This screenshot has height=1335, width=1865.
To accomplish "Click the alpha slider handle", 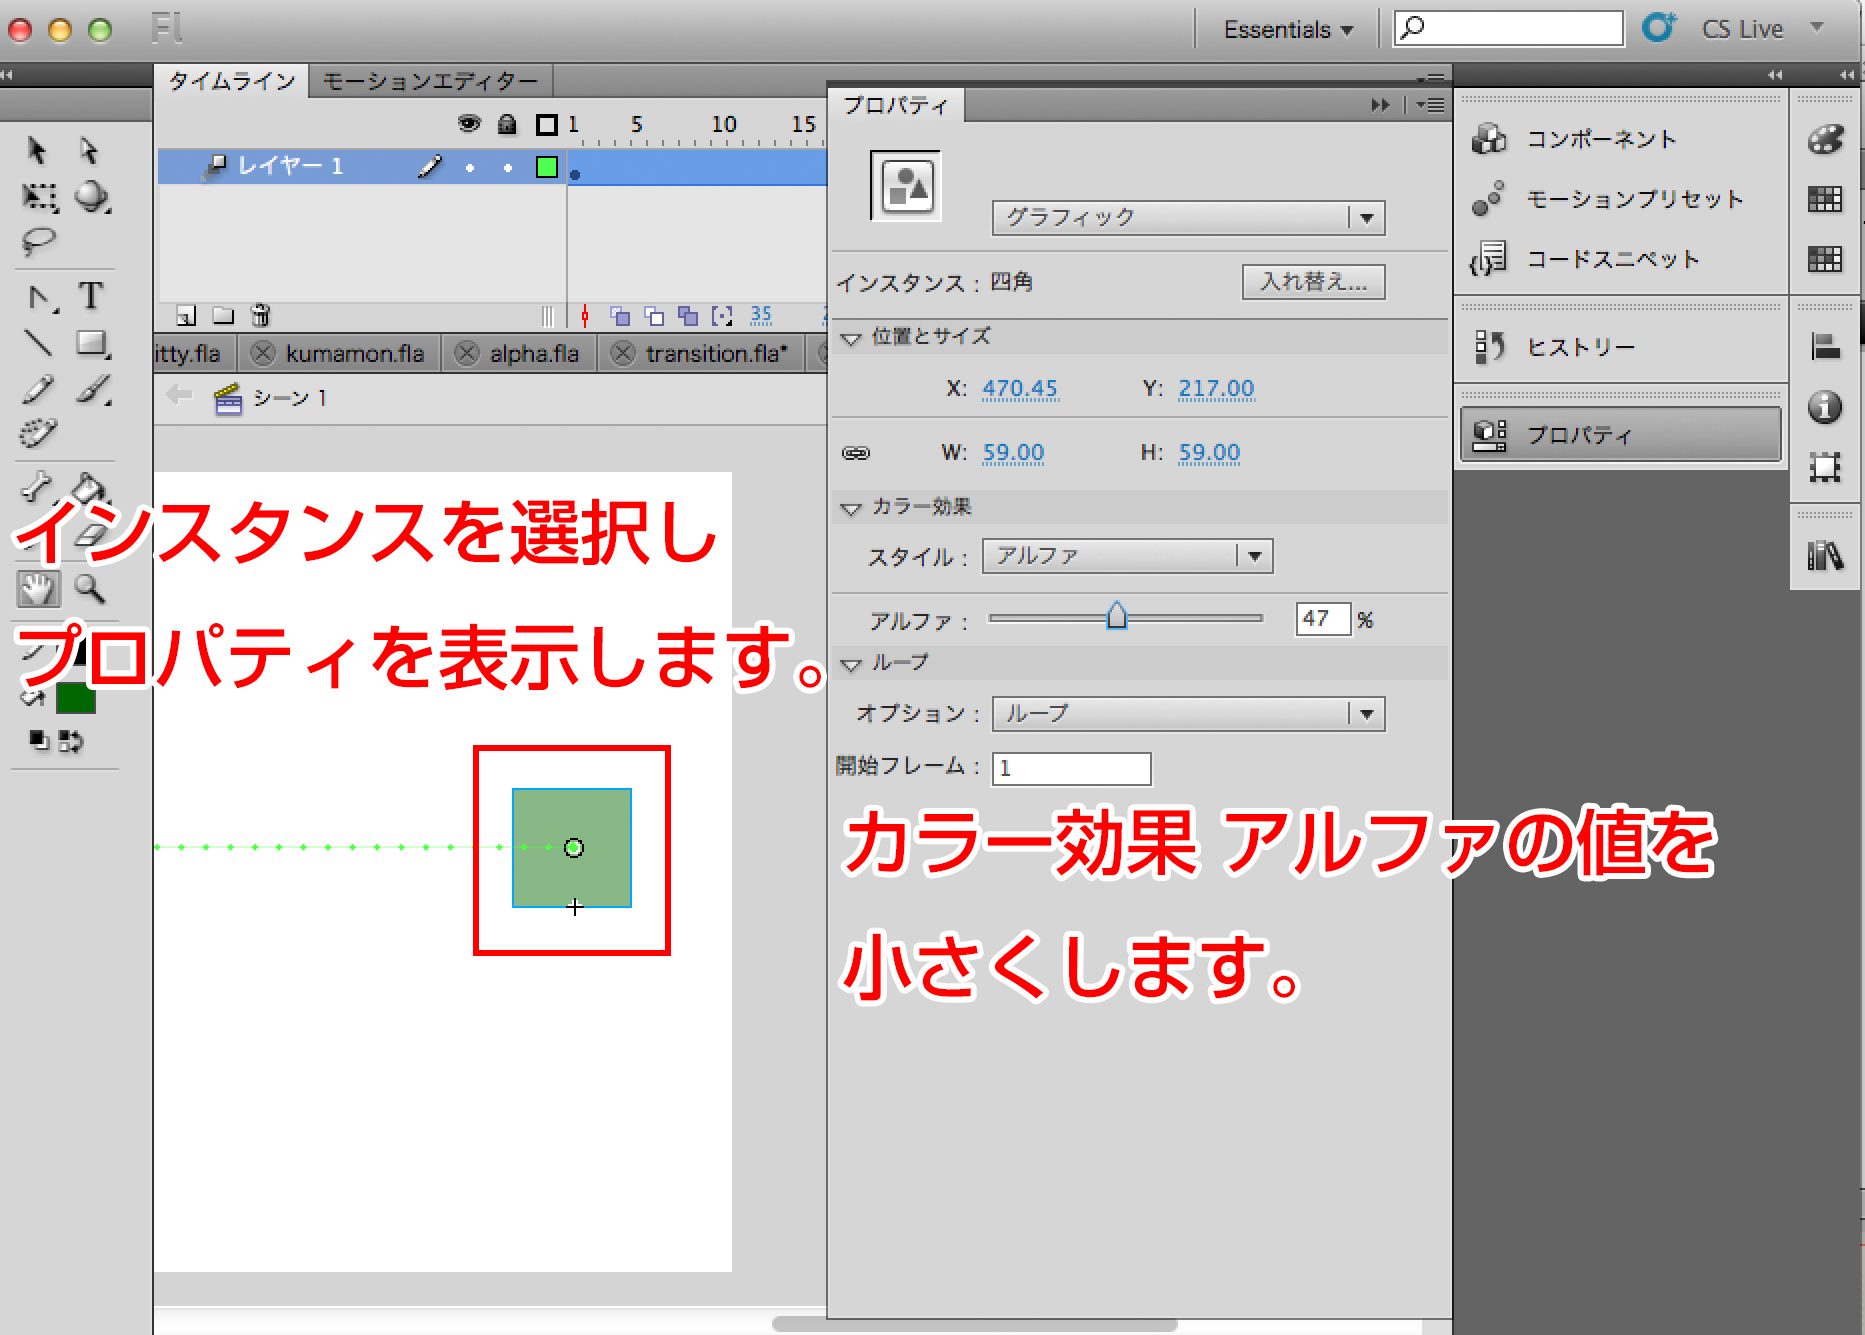I will pos(1117,617).
